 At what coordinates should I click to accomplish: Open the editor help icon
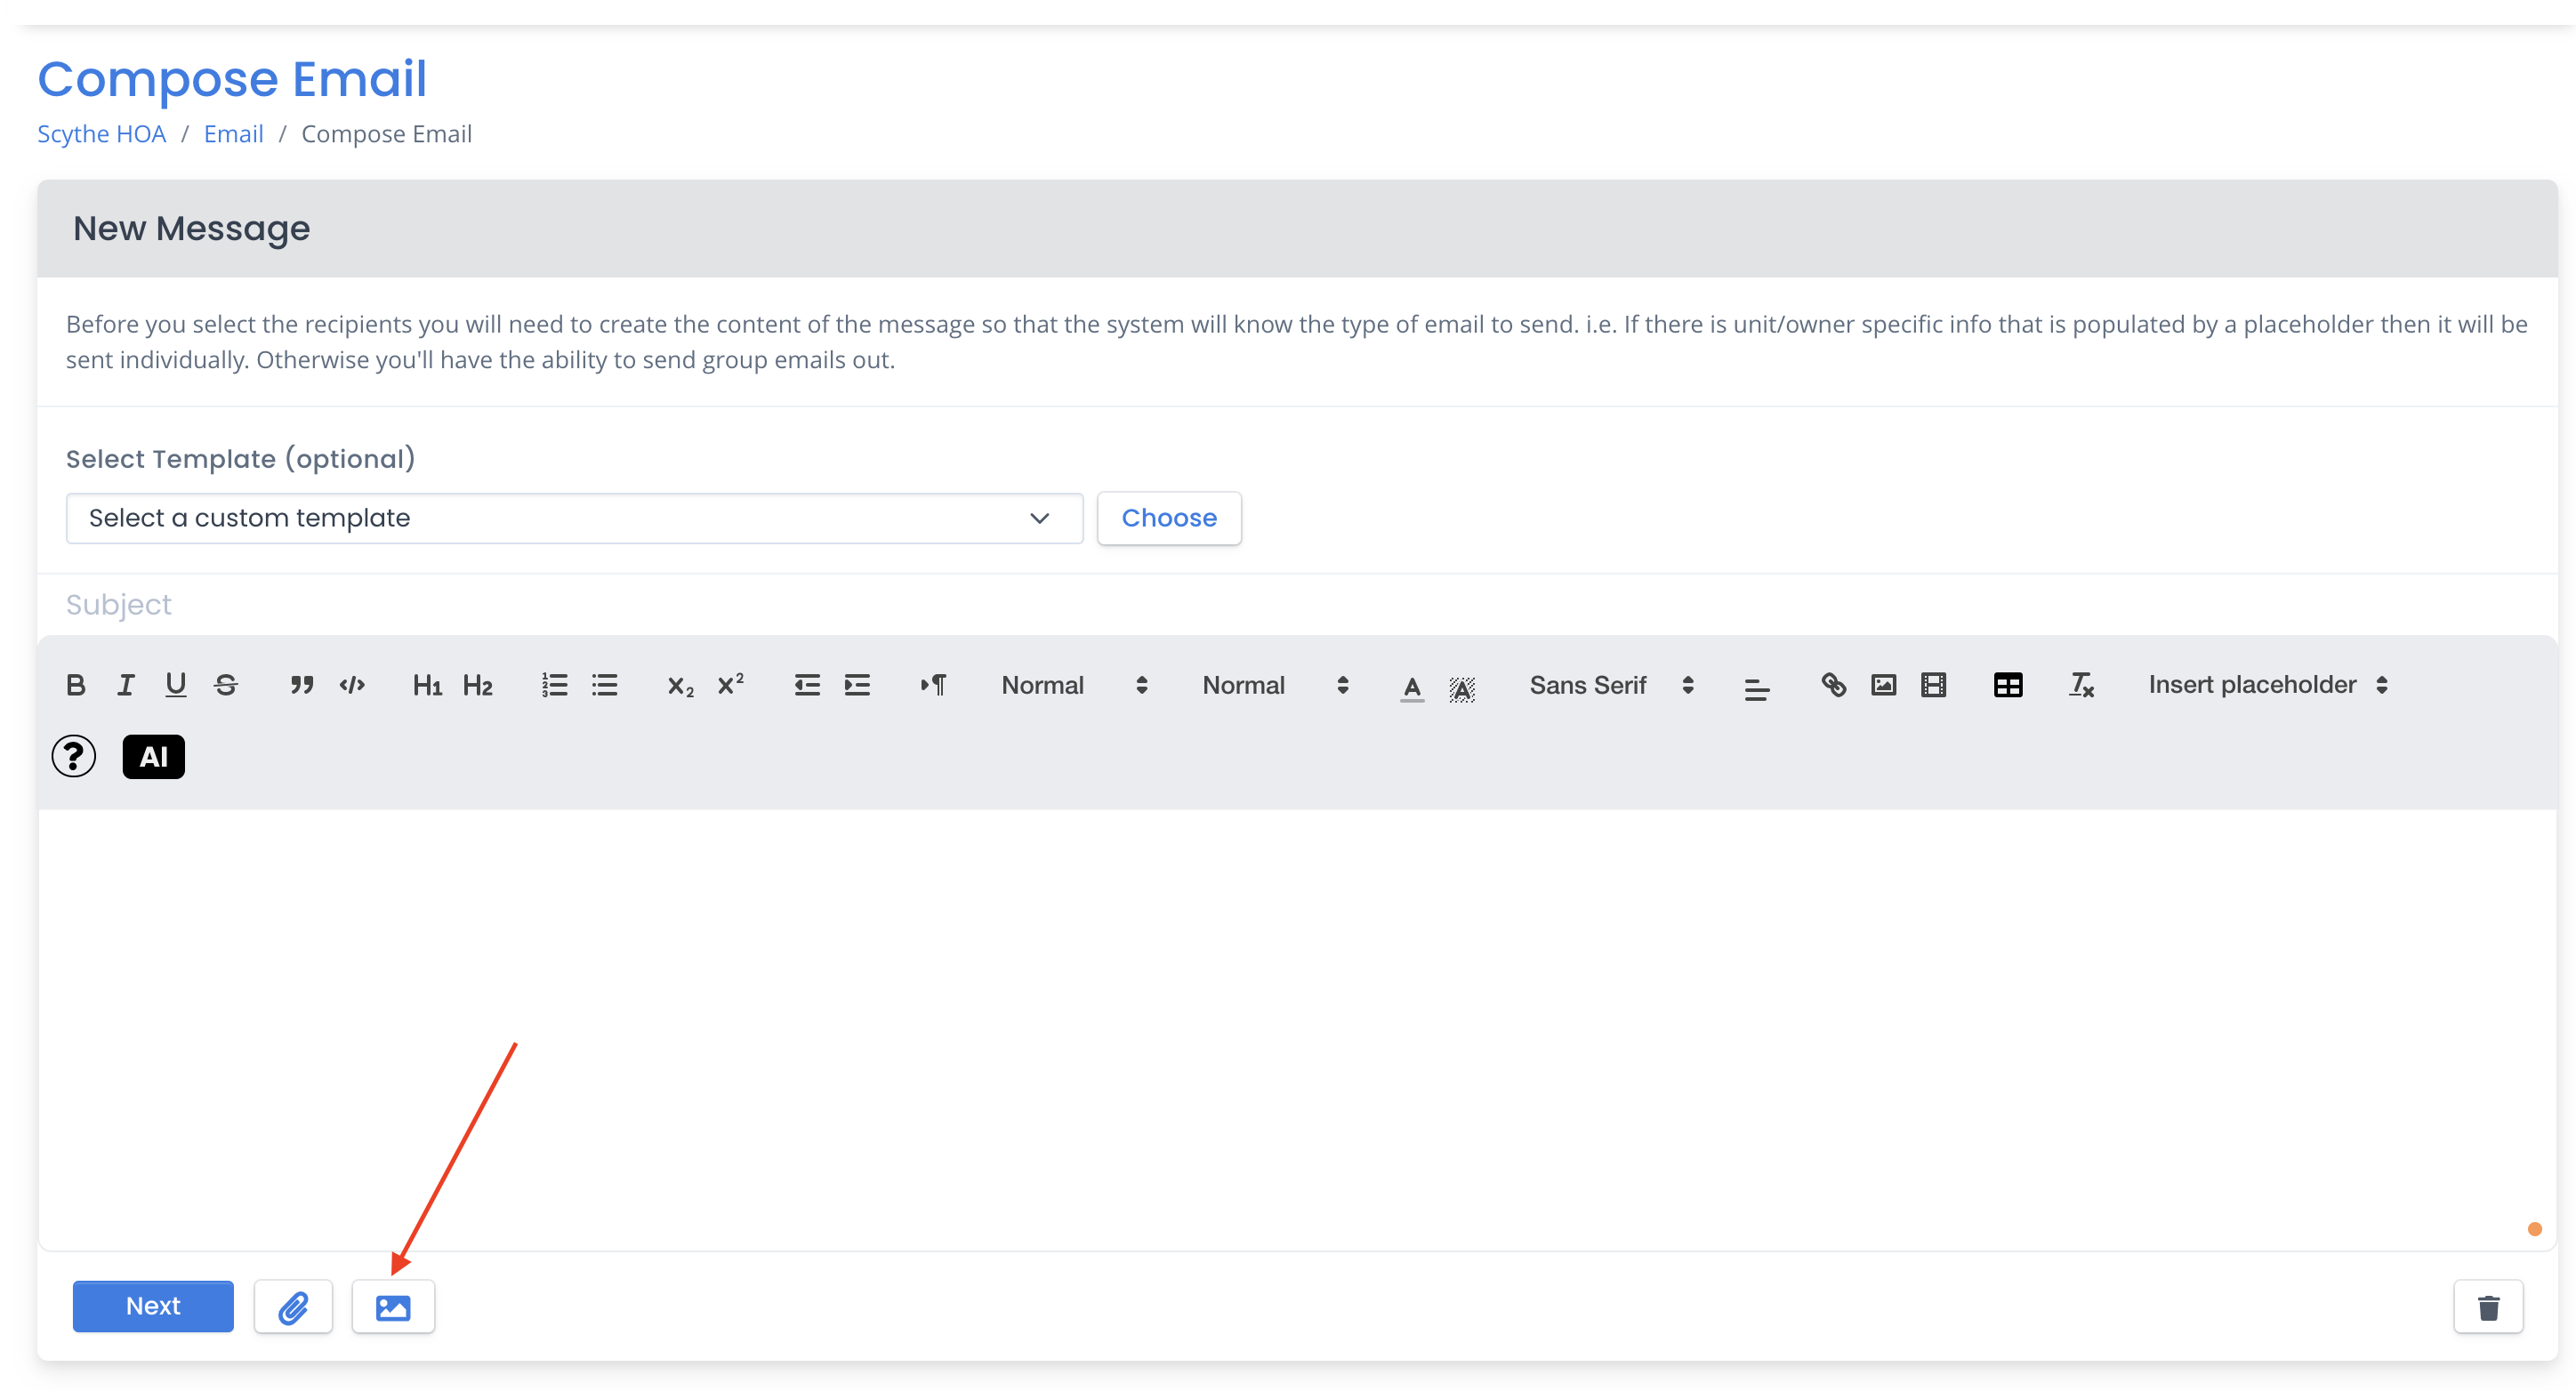point(74,757)
